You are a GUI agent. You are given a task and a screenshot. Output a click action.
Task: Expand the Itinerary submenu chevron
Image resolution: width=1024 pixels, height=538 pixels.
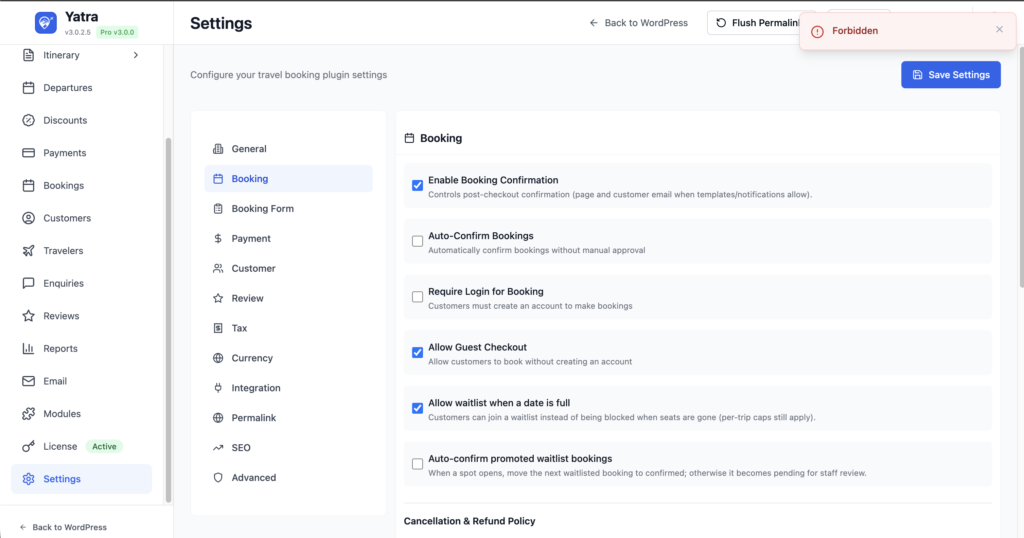click(136, 55)
